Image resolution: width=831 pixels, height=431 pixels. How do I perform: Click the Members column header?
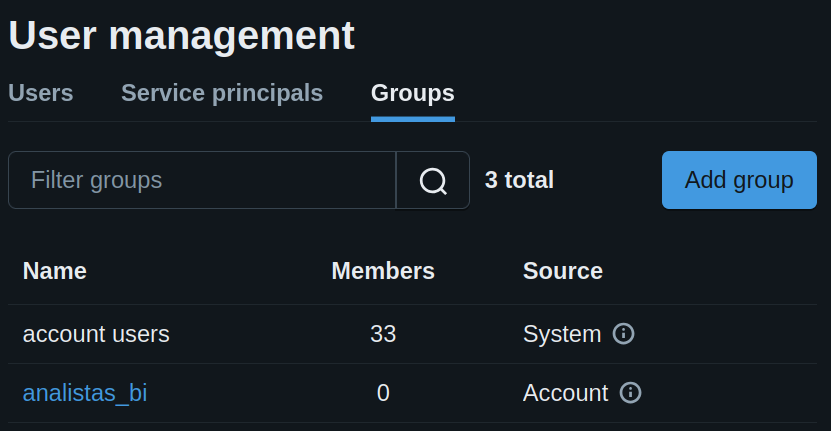tap(383, 271)
